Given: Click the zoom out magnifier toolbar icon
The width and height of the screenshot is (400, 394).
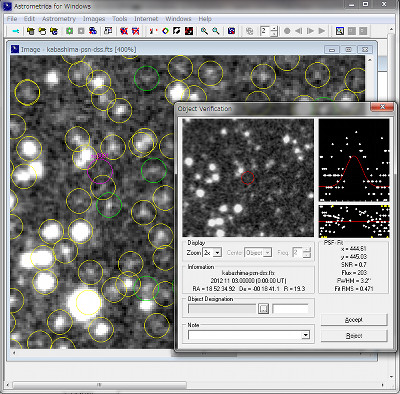Looking at the screenshot, I should [x=216, y=31].
